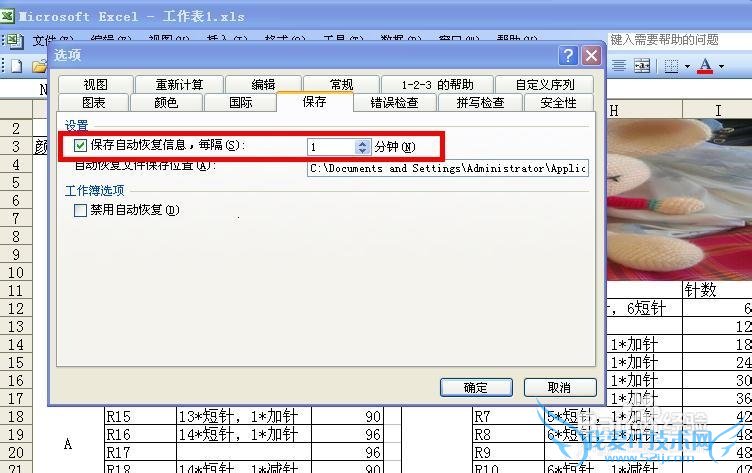Image resolution: width=752 pixels, height=473 pixels.
Task: Increase the minutes spinner value
Action: (362, 143)
